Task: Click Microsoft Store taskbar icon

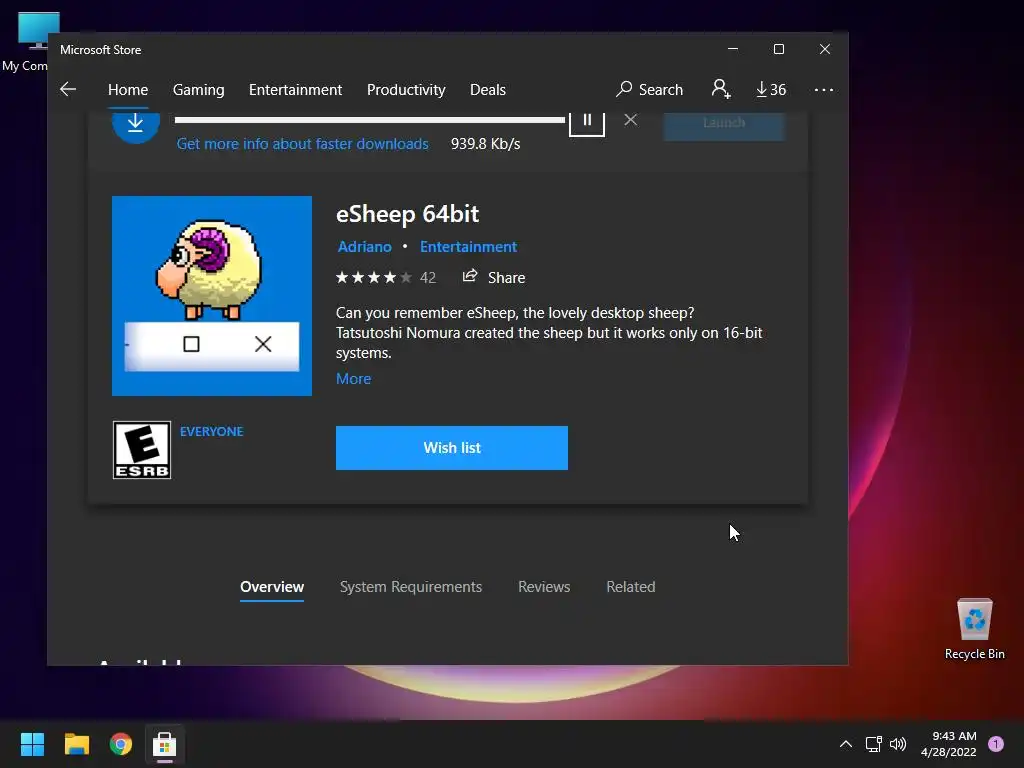Action: click(165, 744)
